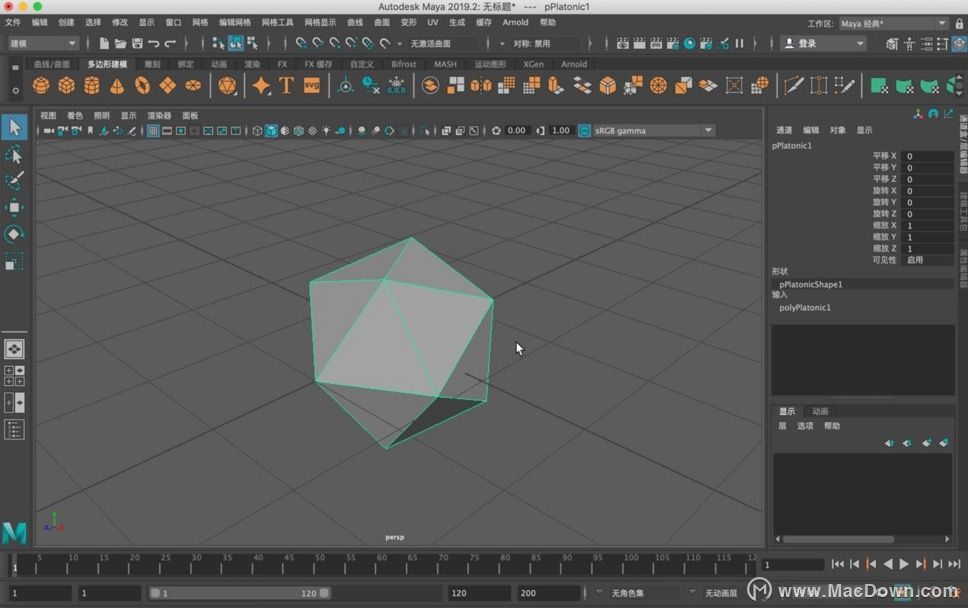Click the play forwards button
The image size is (968, 608).
point(904,564)
